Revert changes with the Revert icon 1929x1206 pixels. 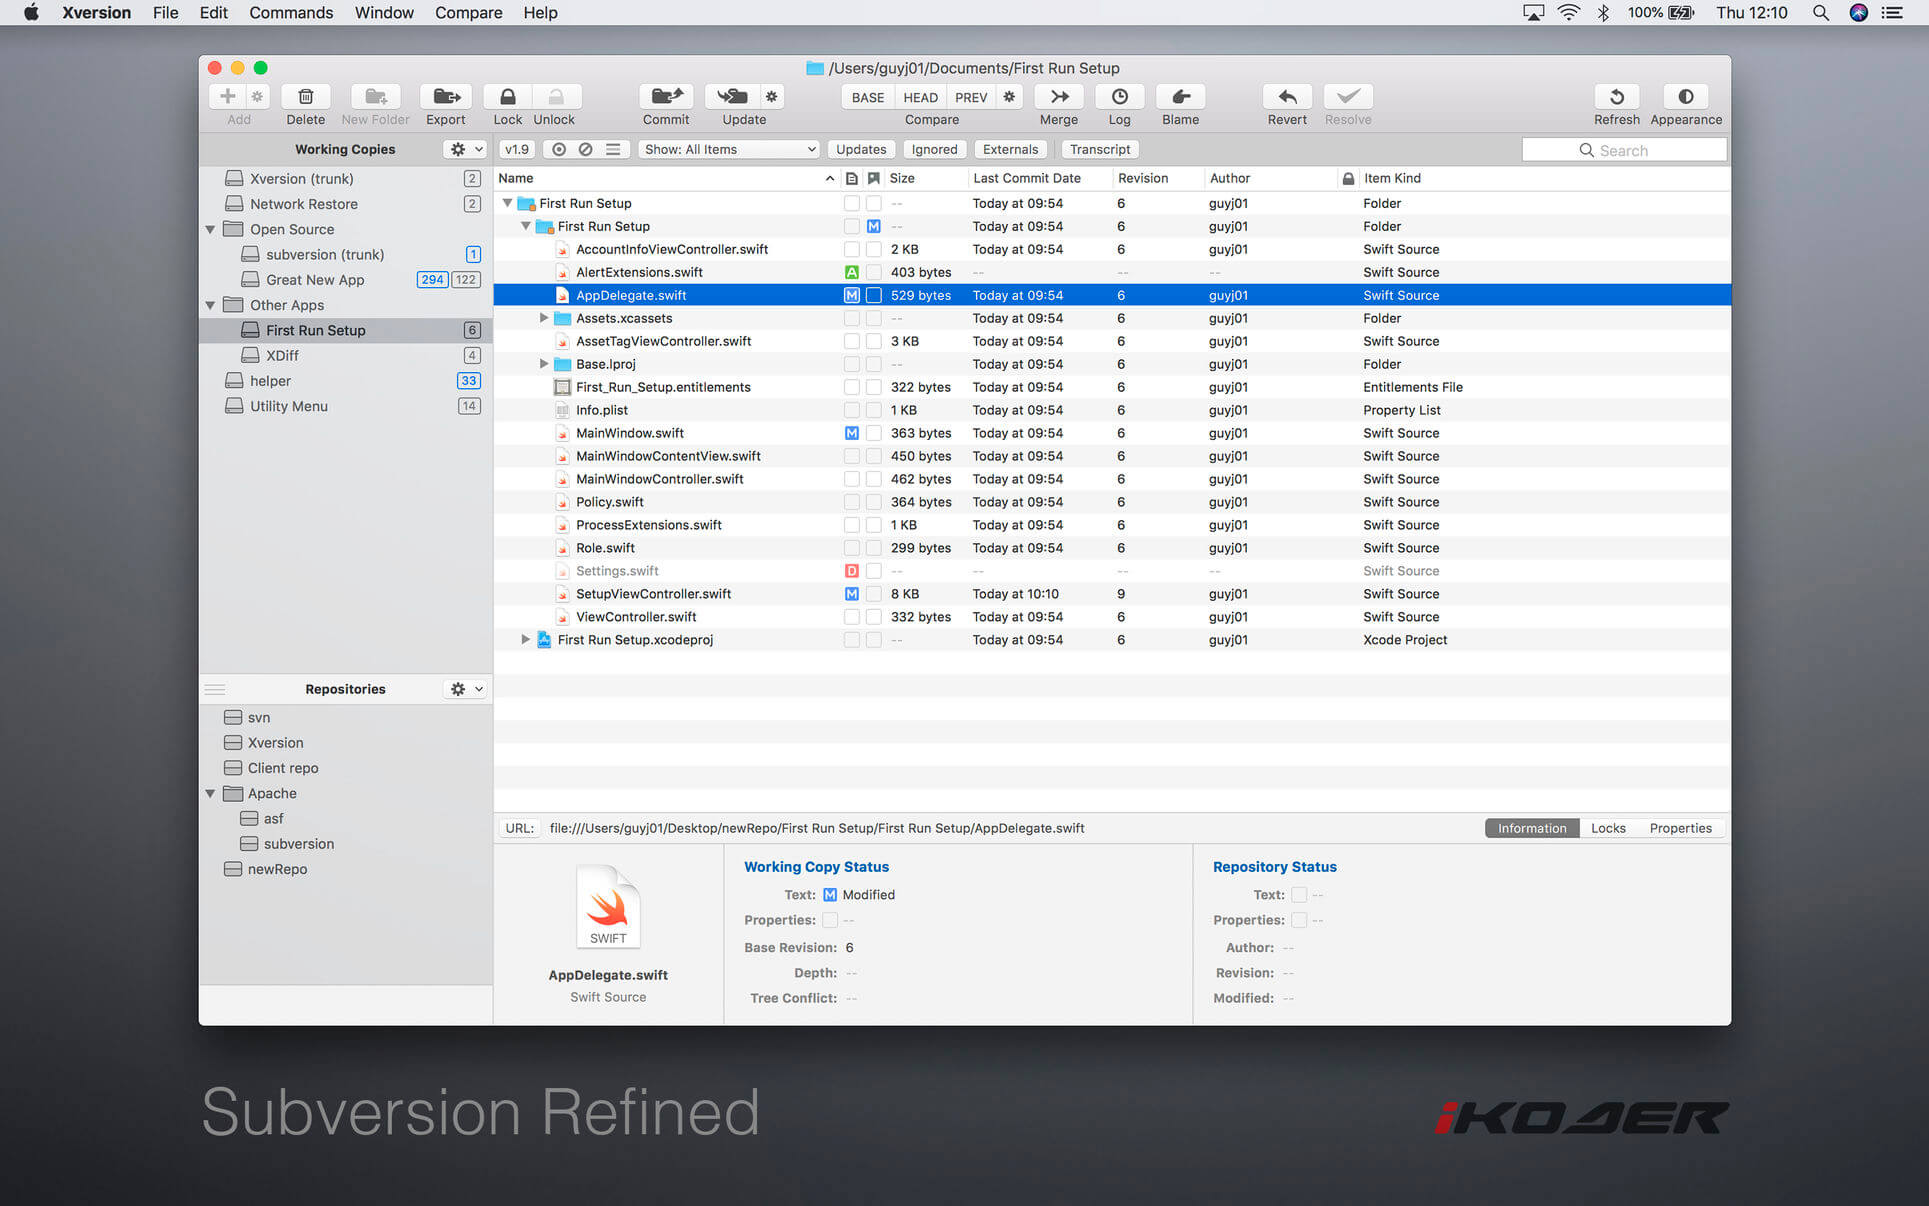point(1287,97)
